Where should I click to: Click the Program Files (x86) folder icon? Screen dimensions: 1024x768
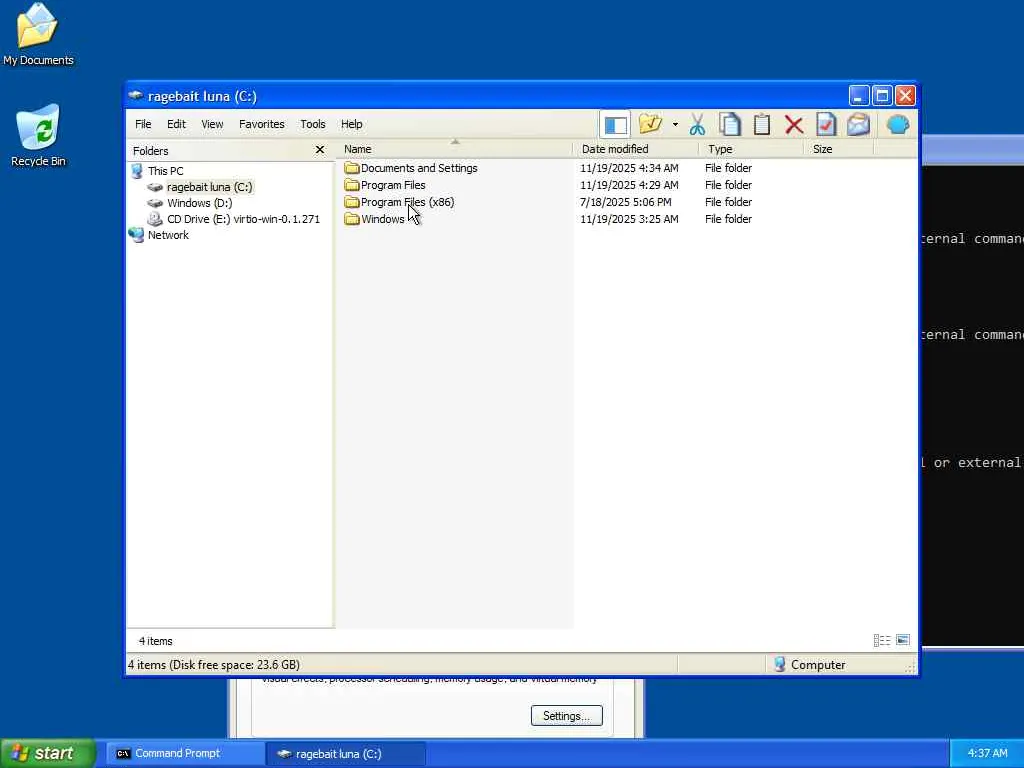352,202
